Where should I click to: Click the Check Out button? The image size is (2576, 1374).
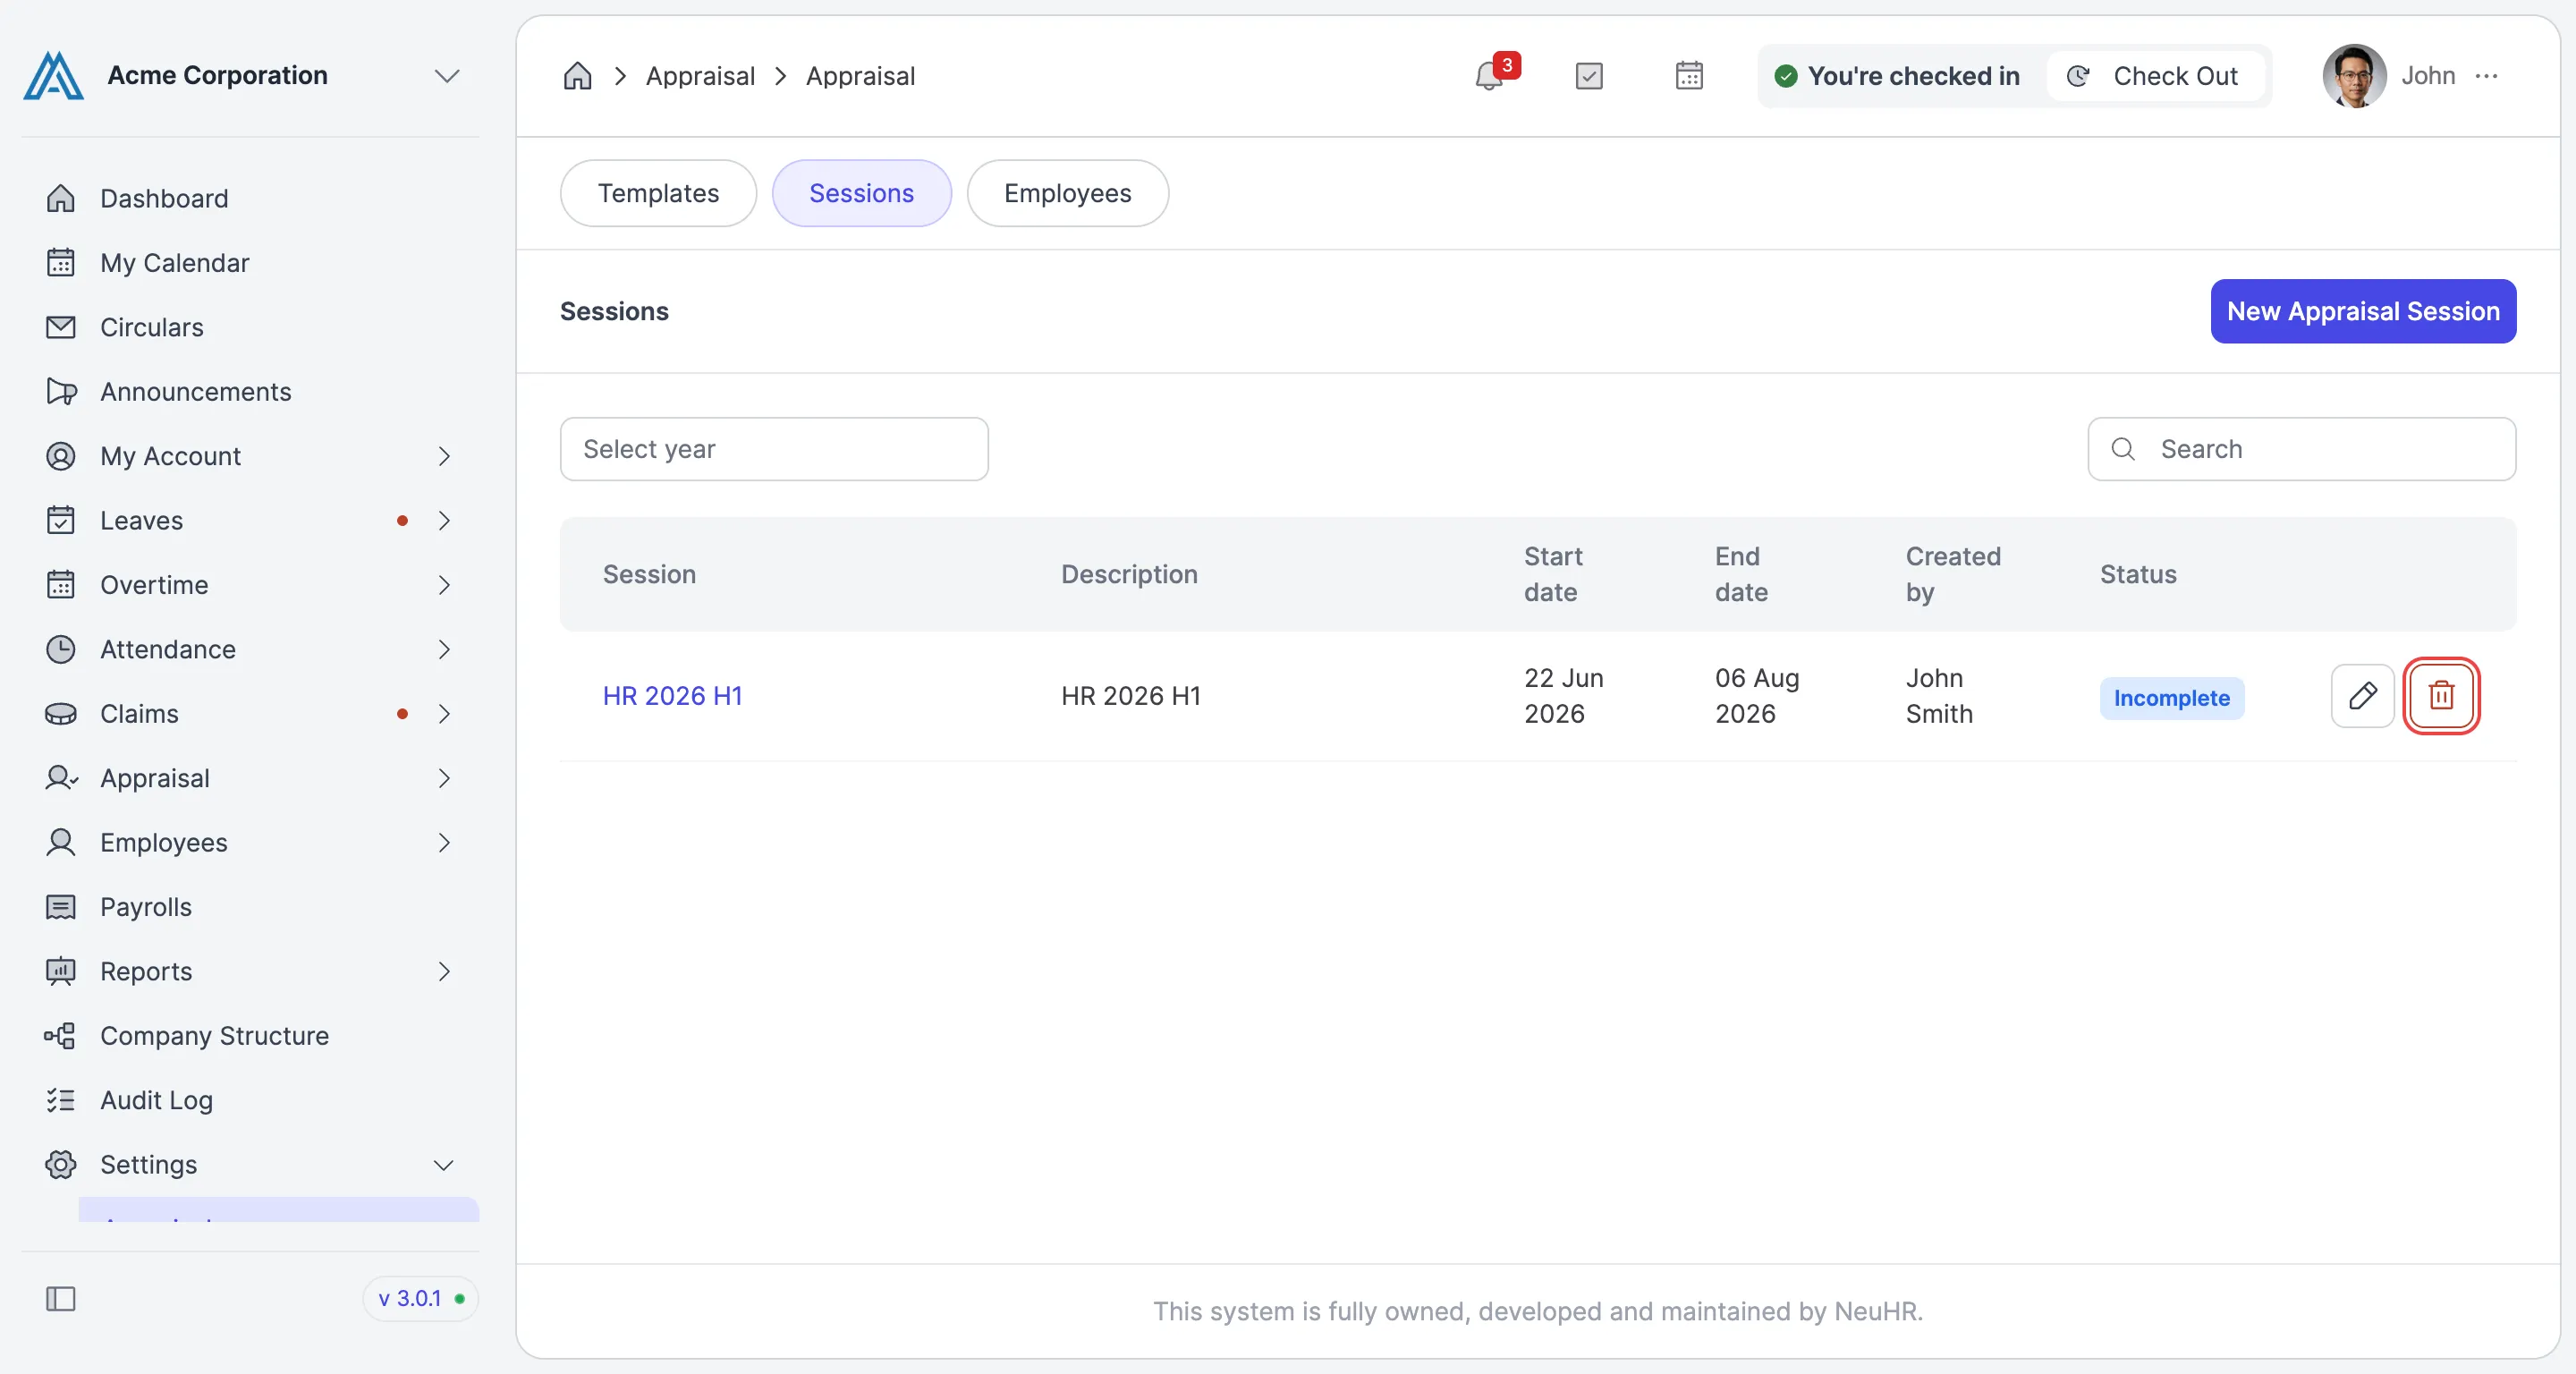coord(2154,76)
